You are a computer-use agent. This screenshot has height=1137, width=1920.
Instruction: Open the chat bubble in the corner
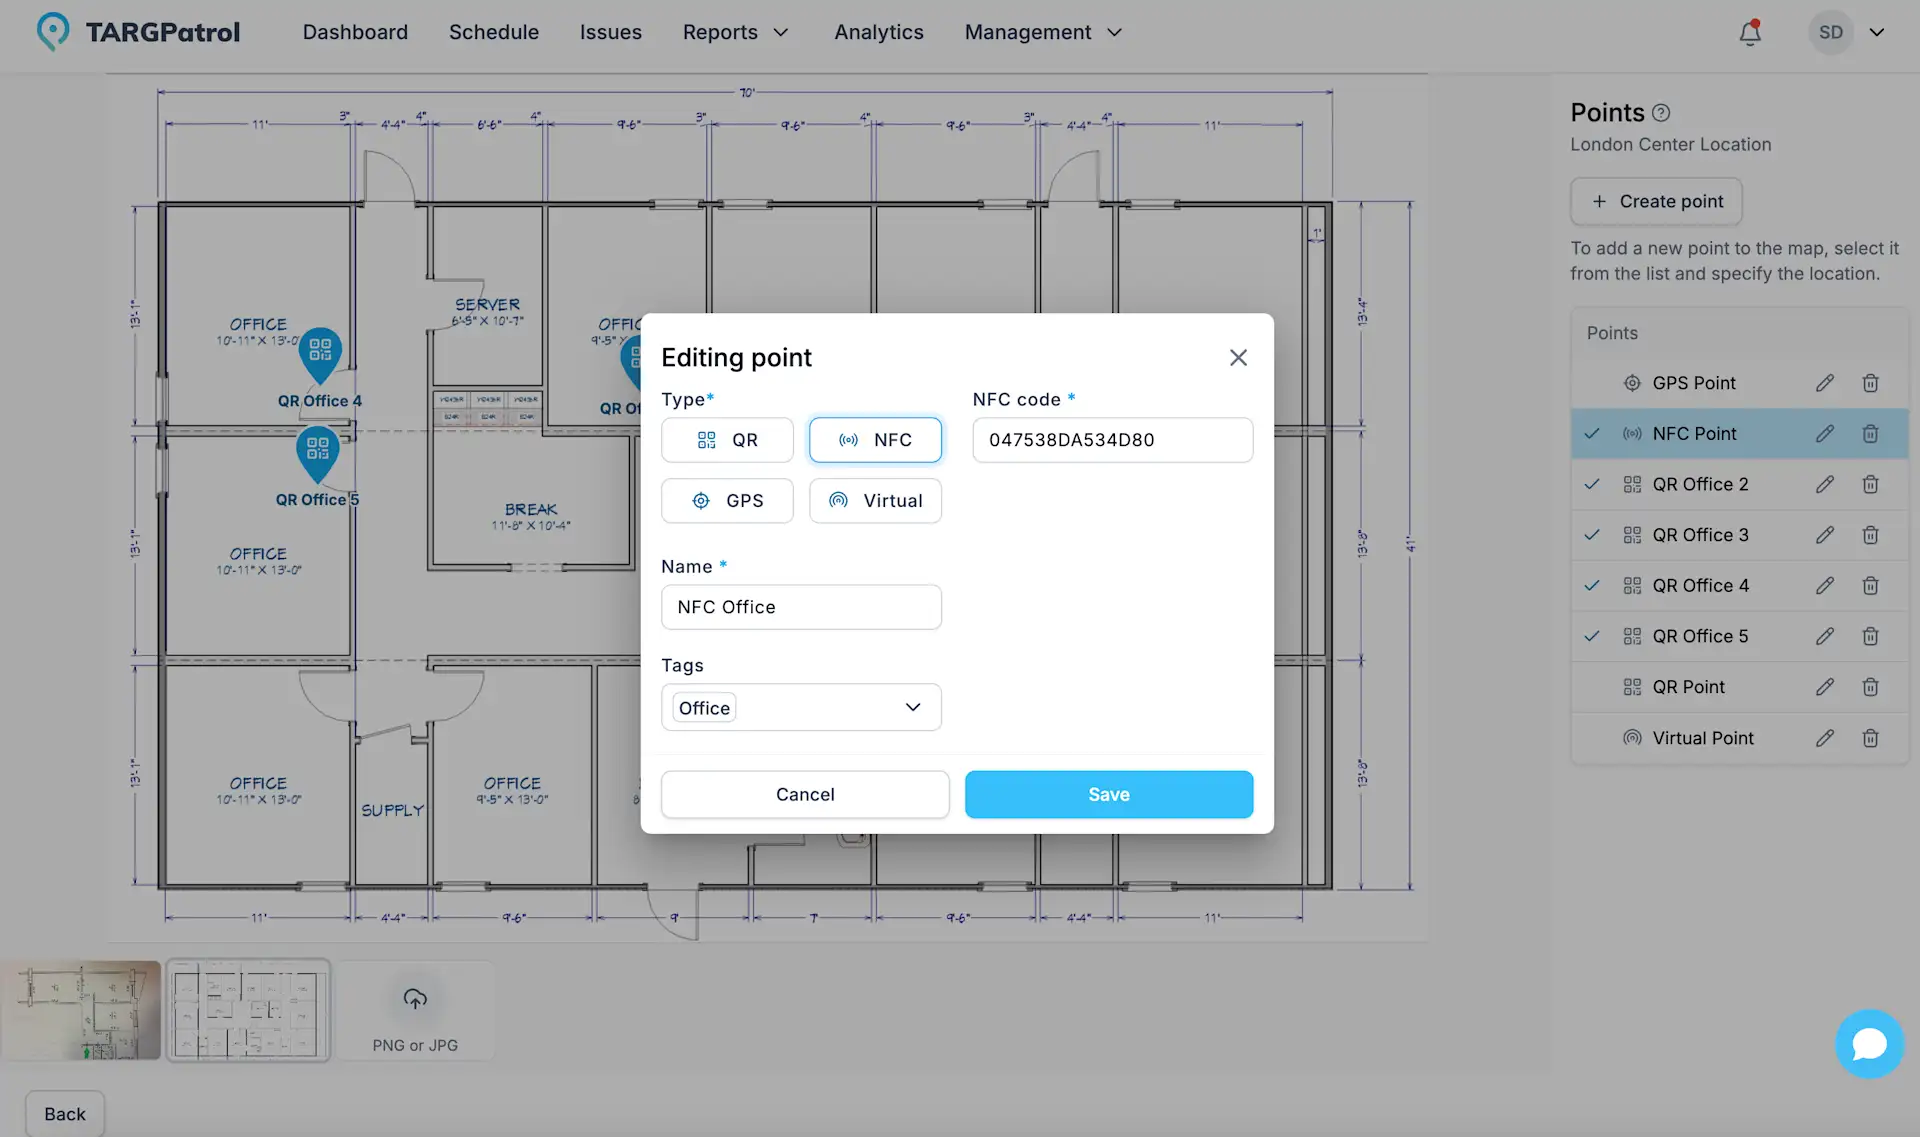coord(1869,1043)
